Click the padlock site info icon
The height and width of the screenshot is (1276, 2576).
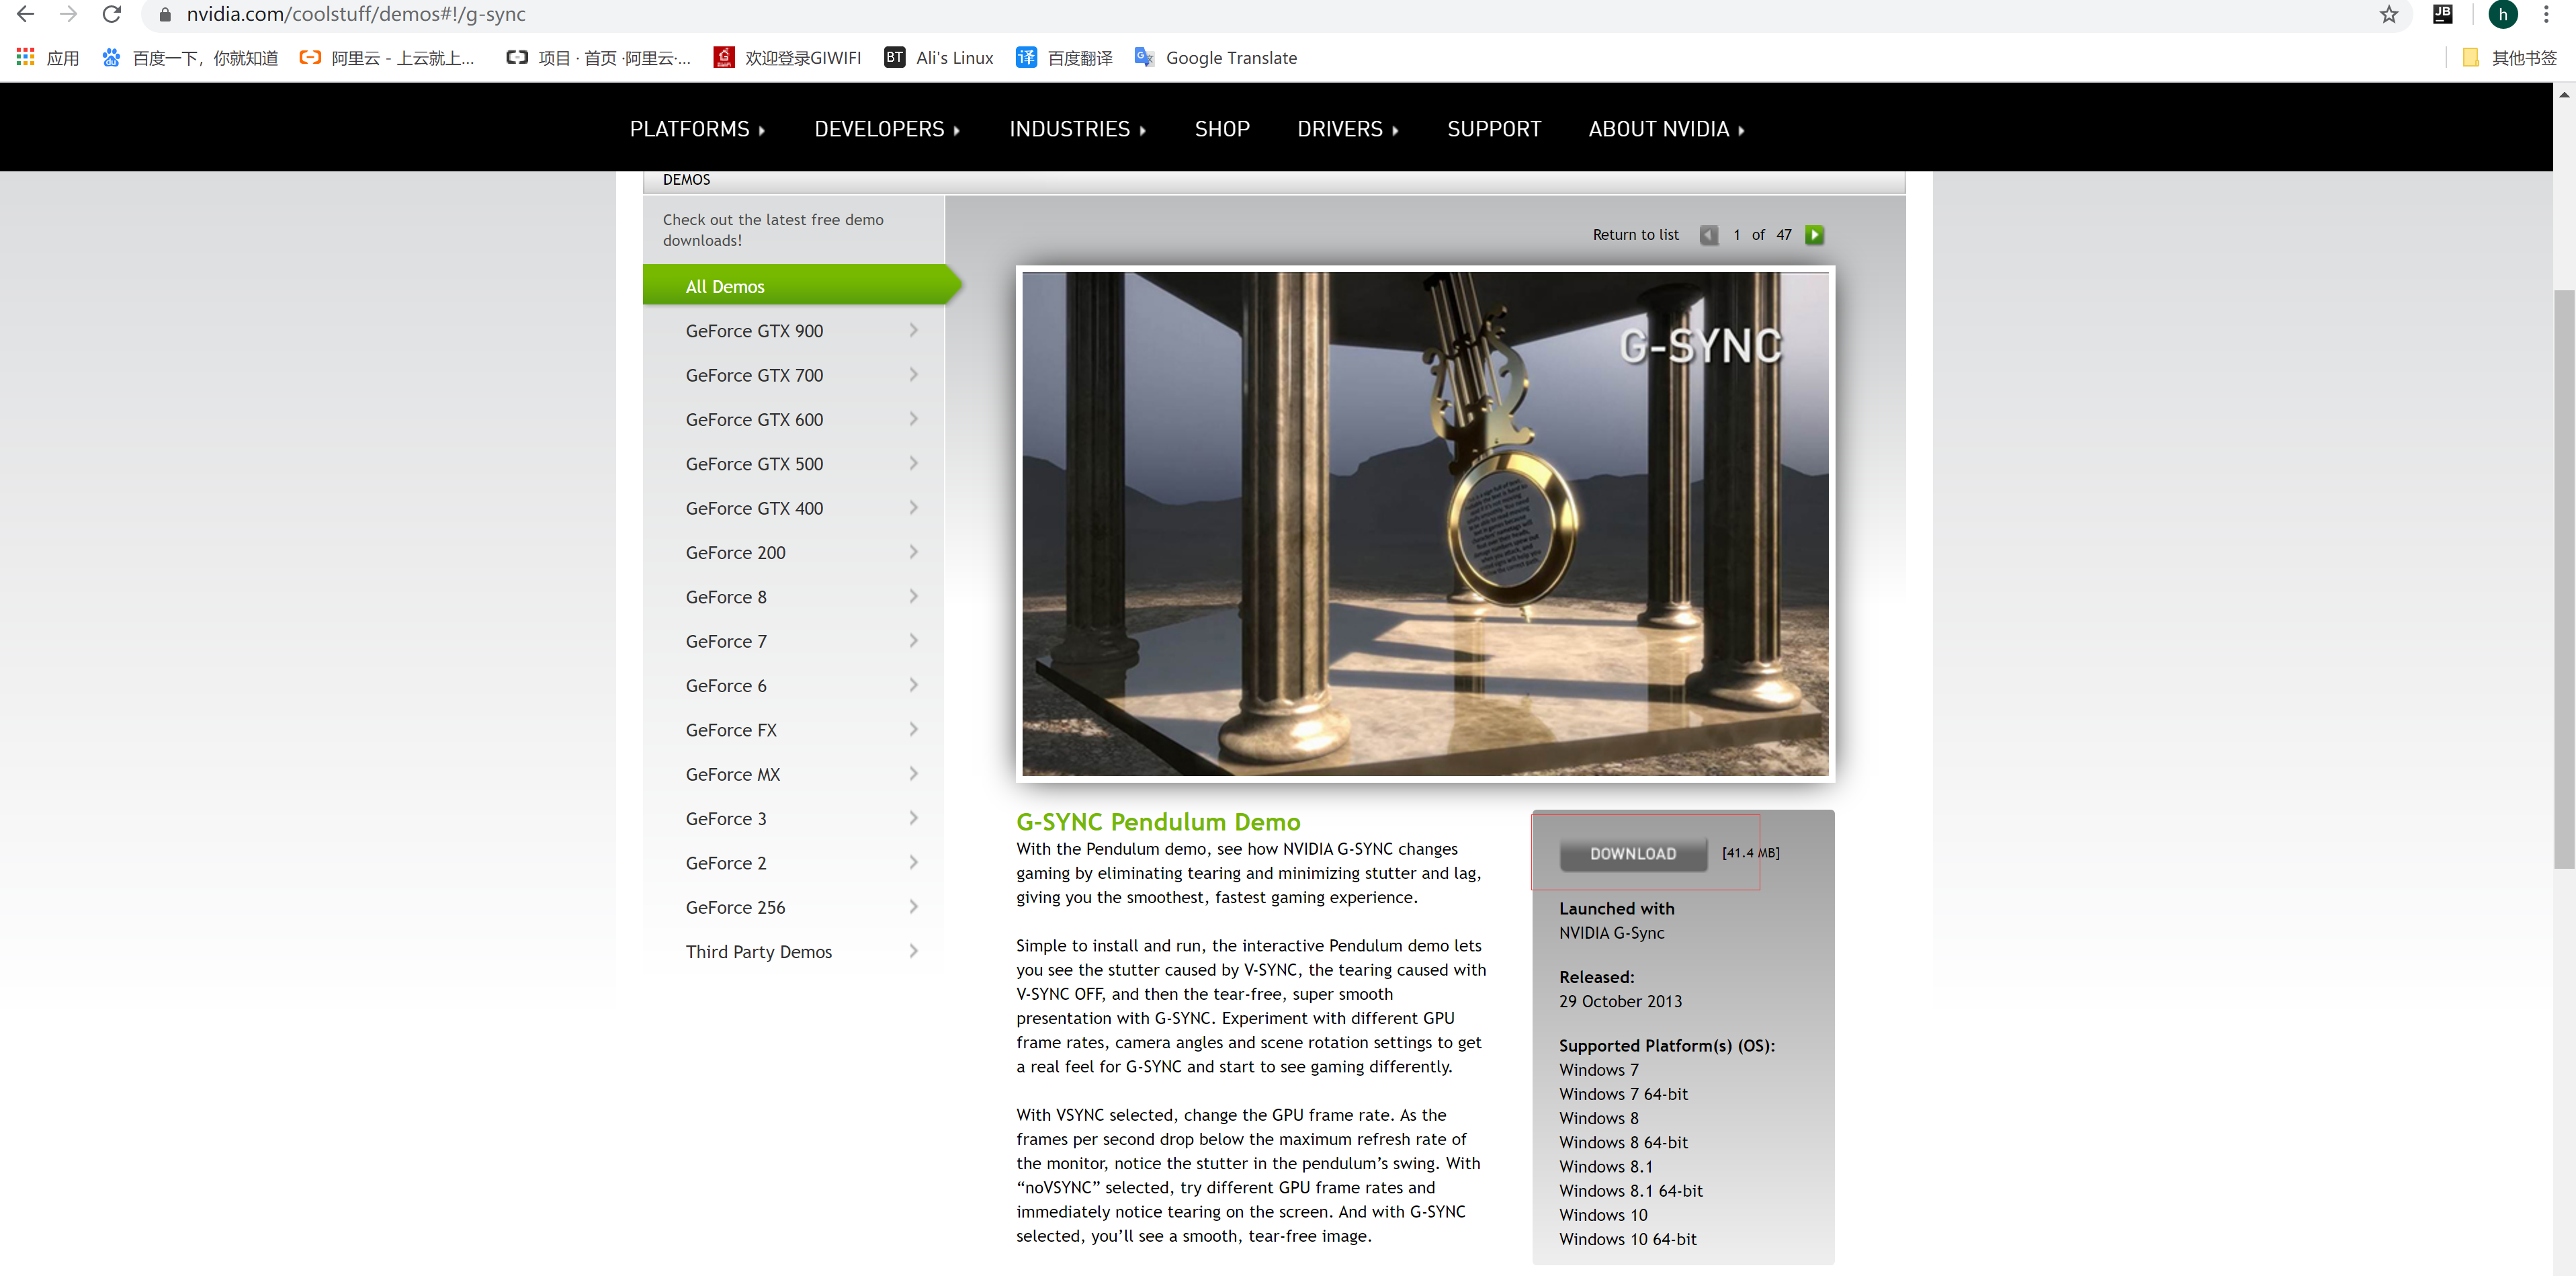[165, 15]
